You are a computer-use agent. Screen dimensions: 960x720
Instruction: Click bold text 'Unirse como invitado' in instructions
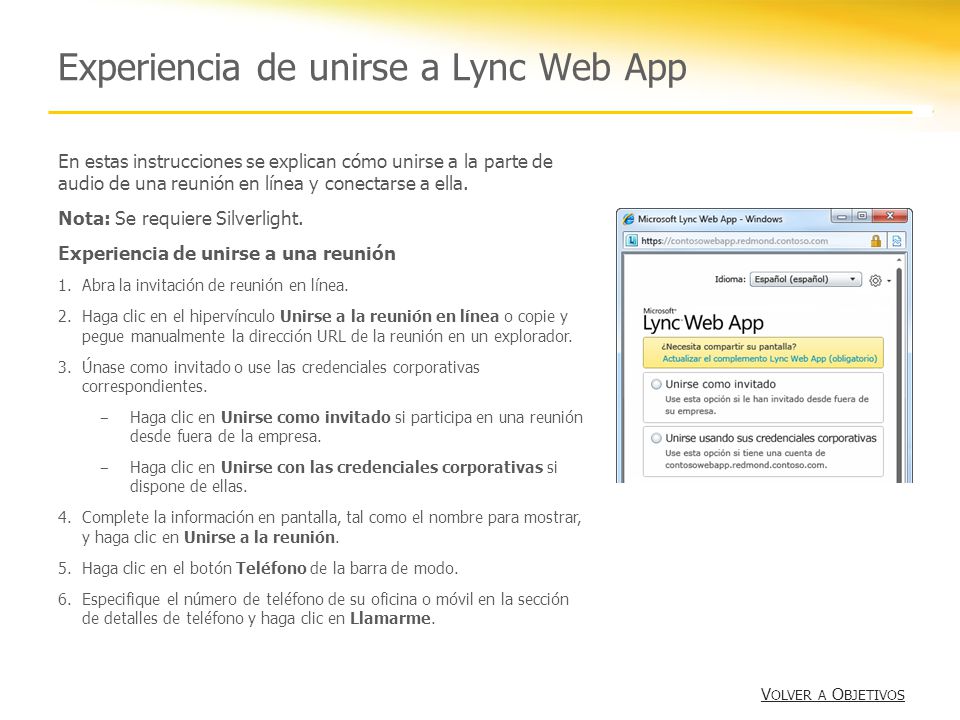[306, 418]
